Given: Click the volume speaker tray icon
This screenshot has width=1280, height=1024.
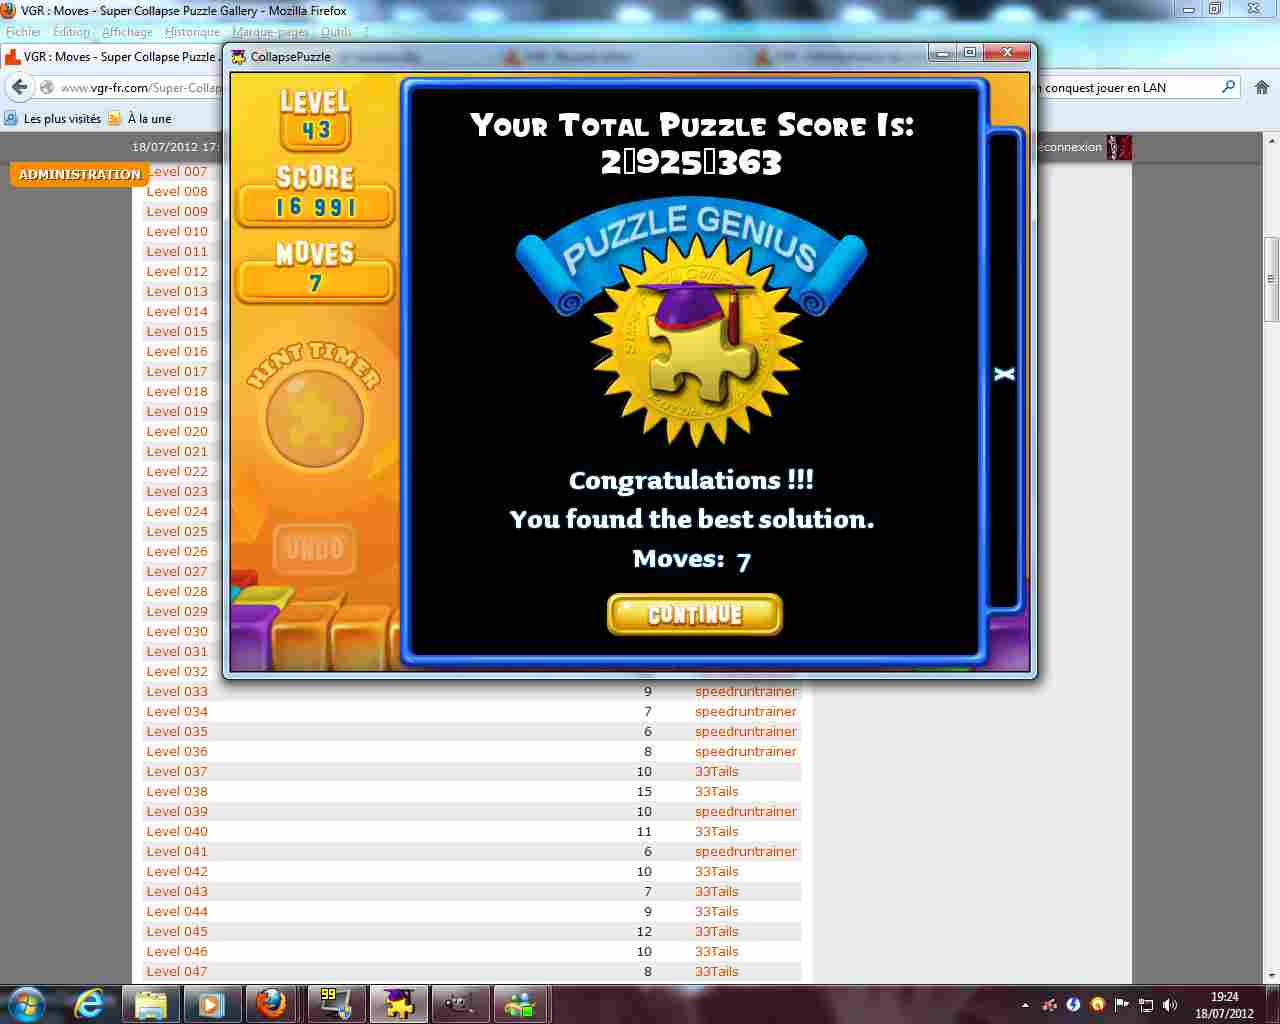Looking at the screenshot, I should point(1170,1005).
